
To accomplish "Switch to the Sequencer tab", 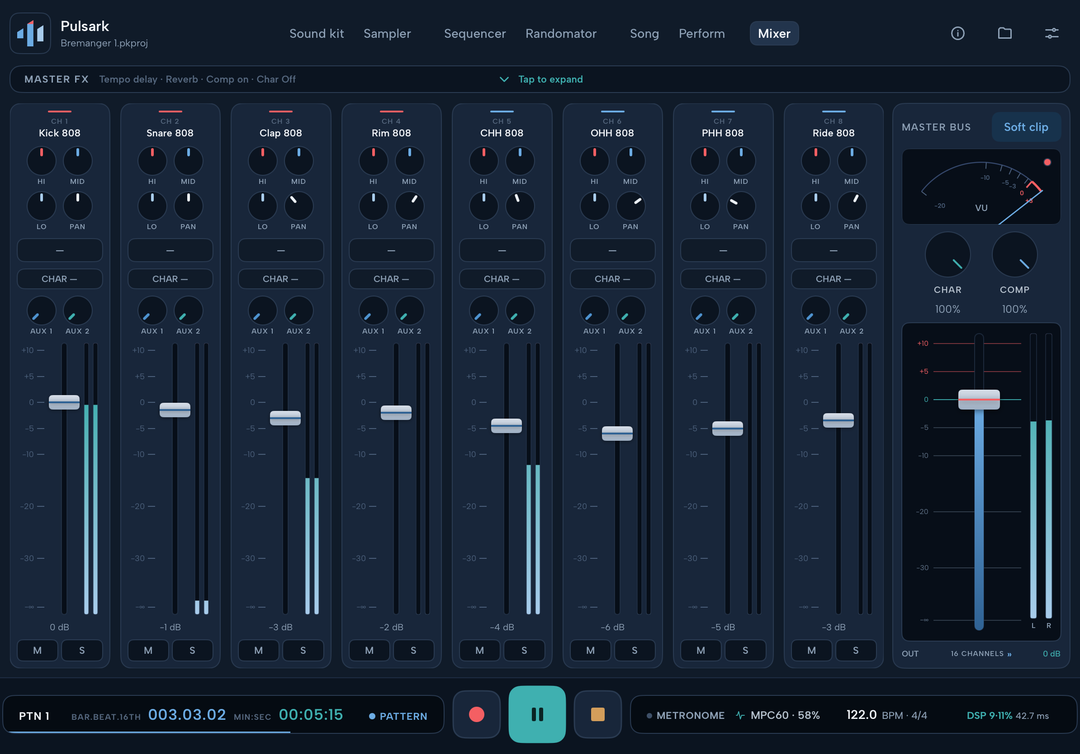I will tap(475, 33).
